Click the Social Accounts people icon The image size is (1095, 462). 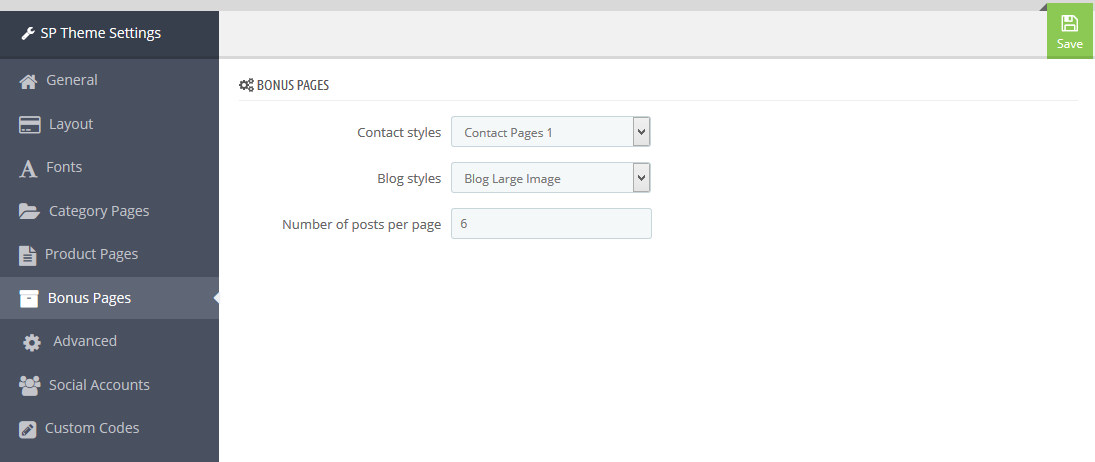coord(29,386)
